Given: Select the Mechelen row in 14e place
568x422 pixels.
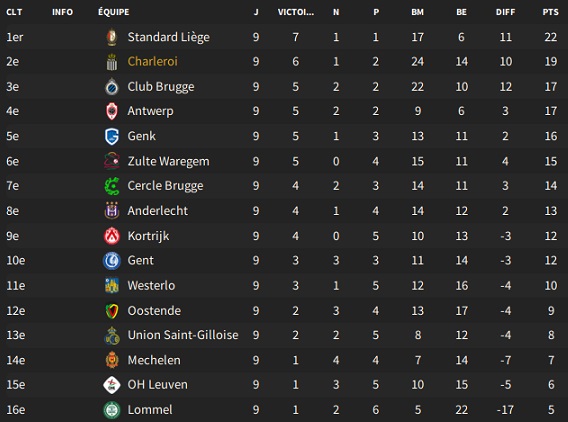Looking at the screenshot, I should [x=284, y=360].
